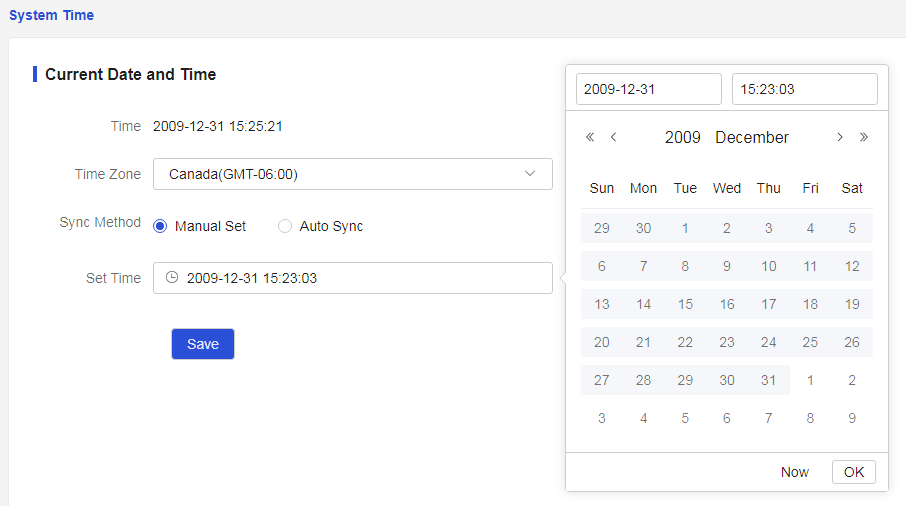The width and height of the screenshot is (906, 506).
Task: Jump to next year with double-right arrow
Action: pos(864,137)
